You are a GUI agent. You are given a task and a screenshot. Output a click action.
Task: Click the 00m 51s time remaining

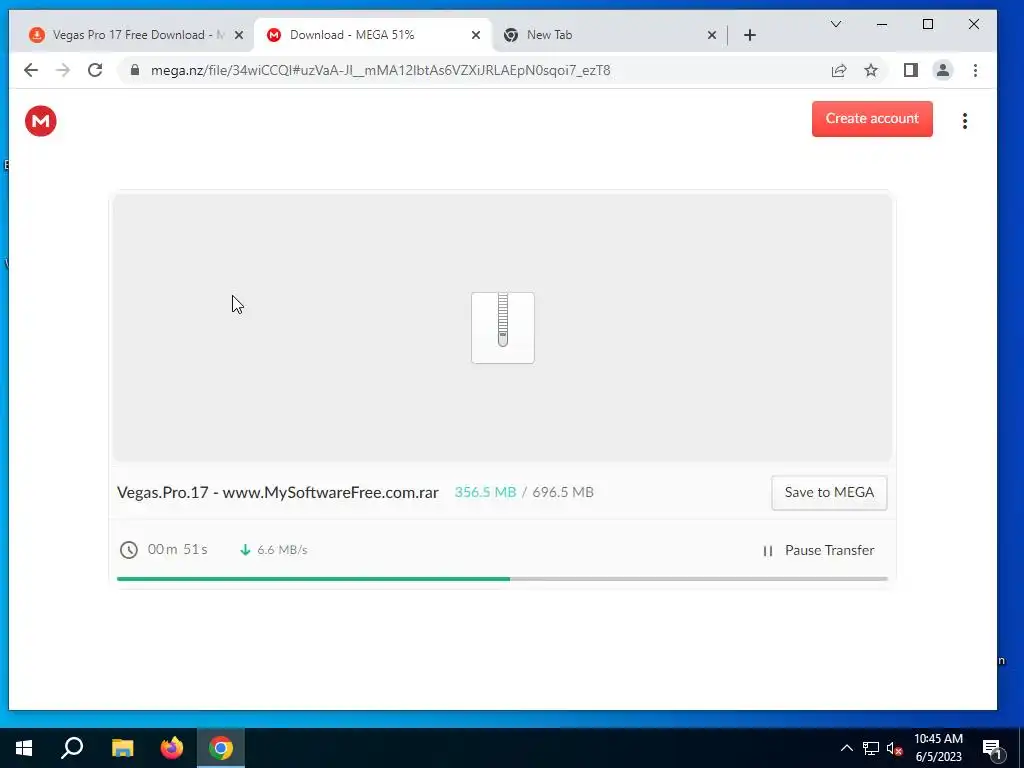178,549
